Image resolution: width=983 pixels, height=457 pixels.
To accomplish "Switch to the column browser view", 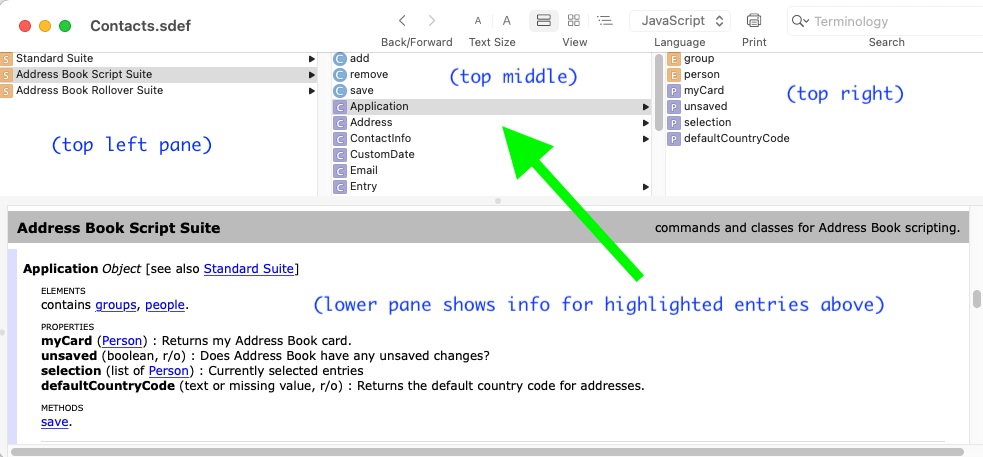I will coord(544,21).
